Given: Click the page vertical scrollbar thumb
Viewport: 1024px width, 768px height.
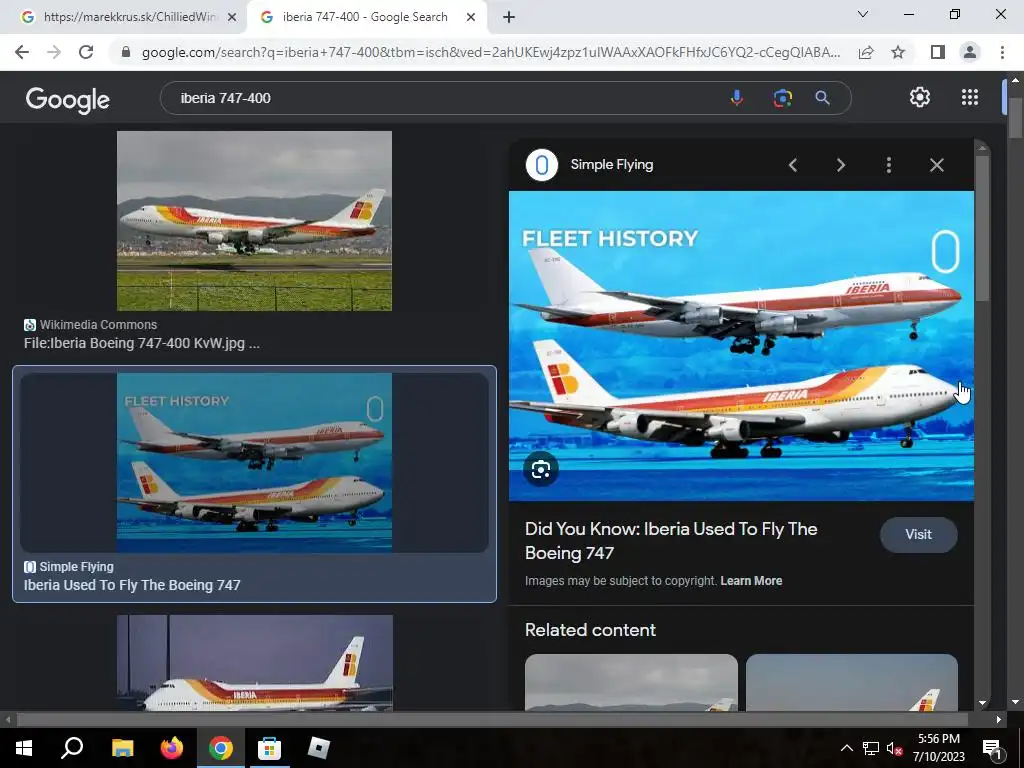Looking at the screenshot, I should [1015, 118].
